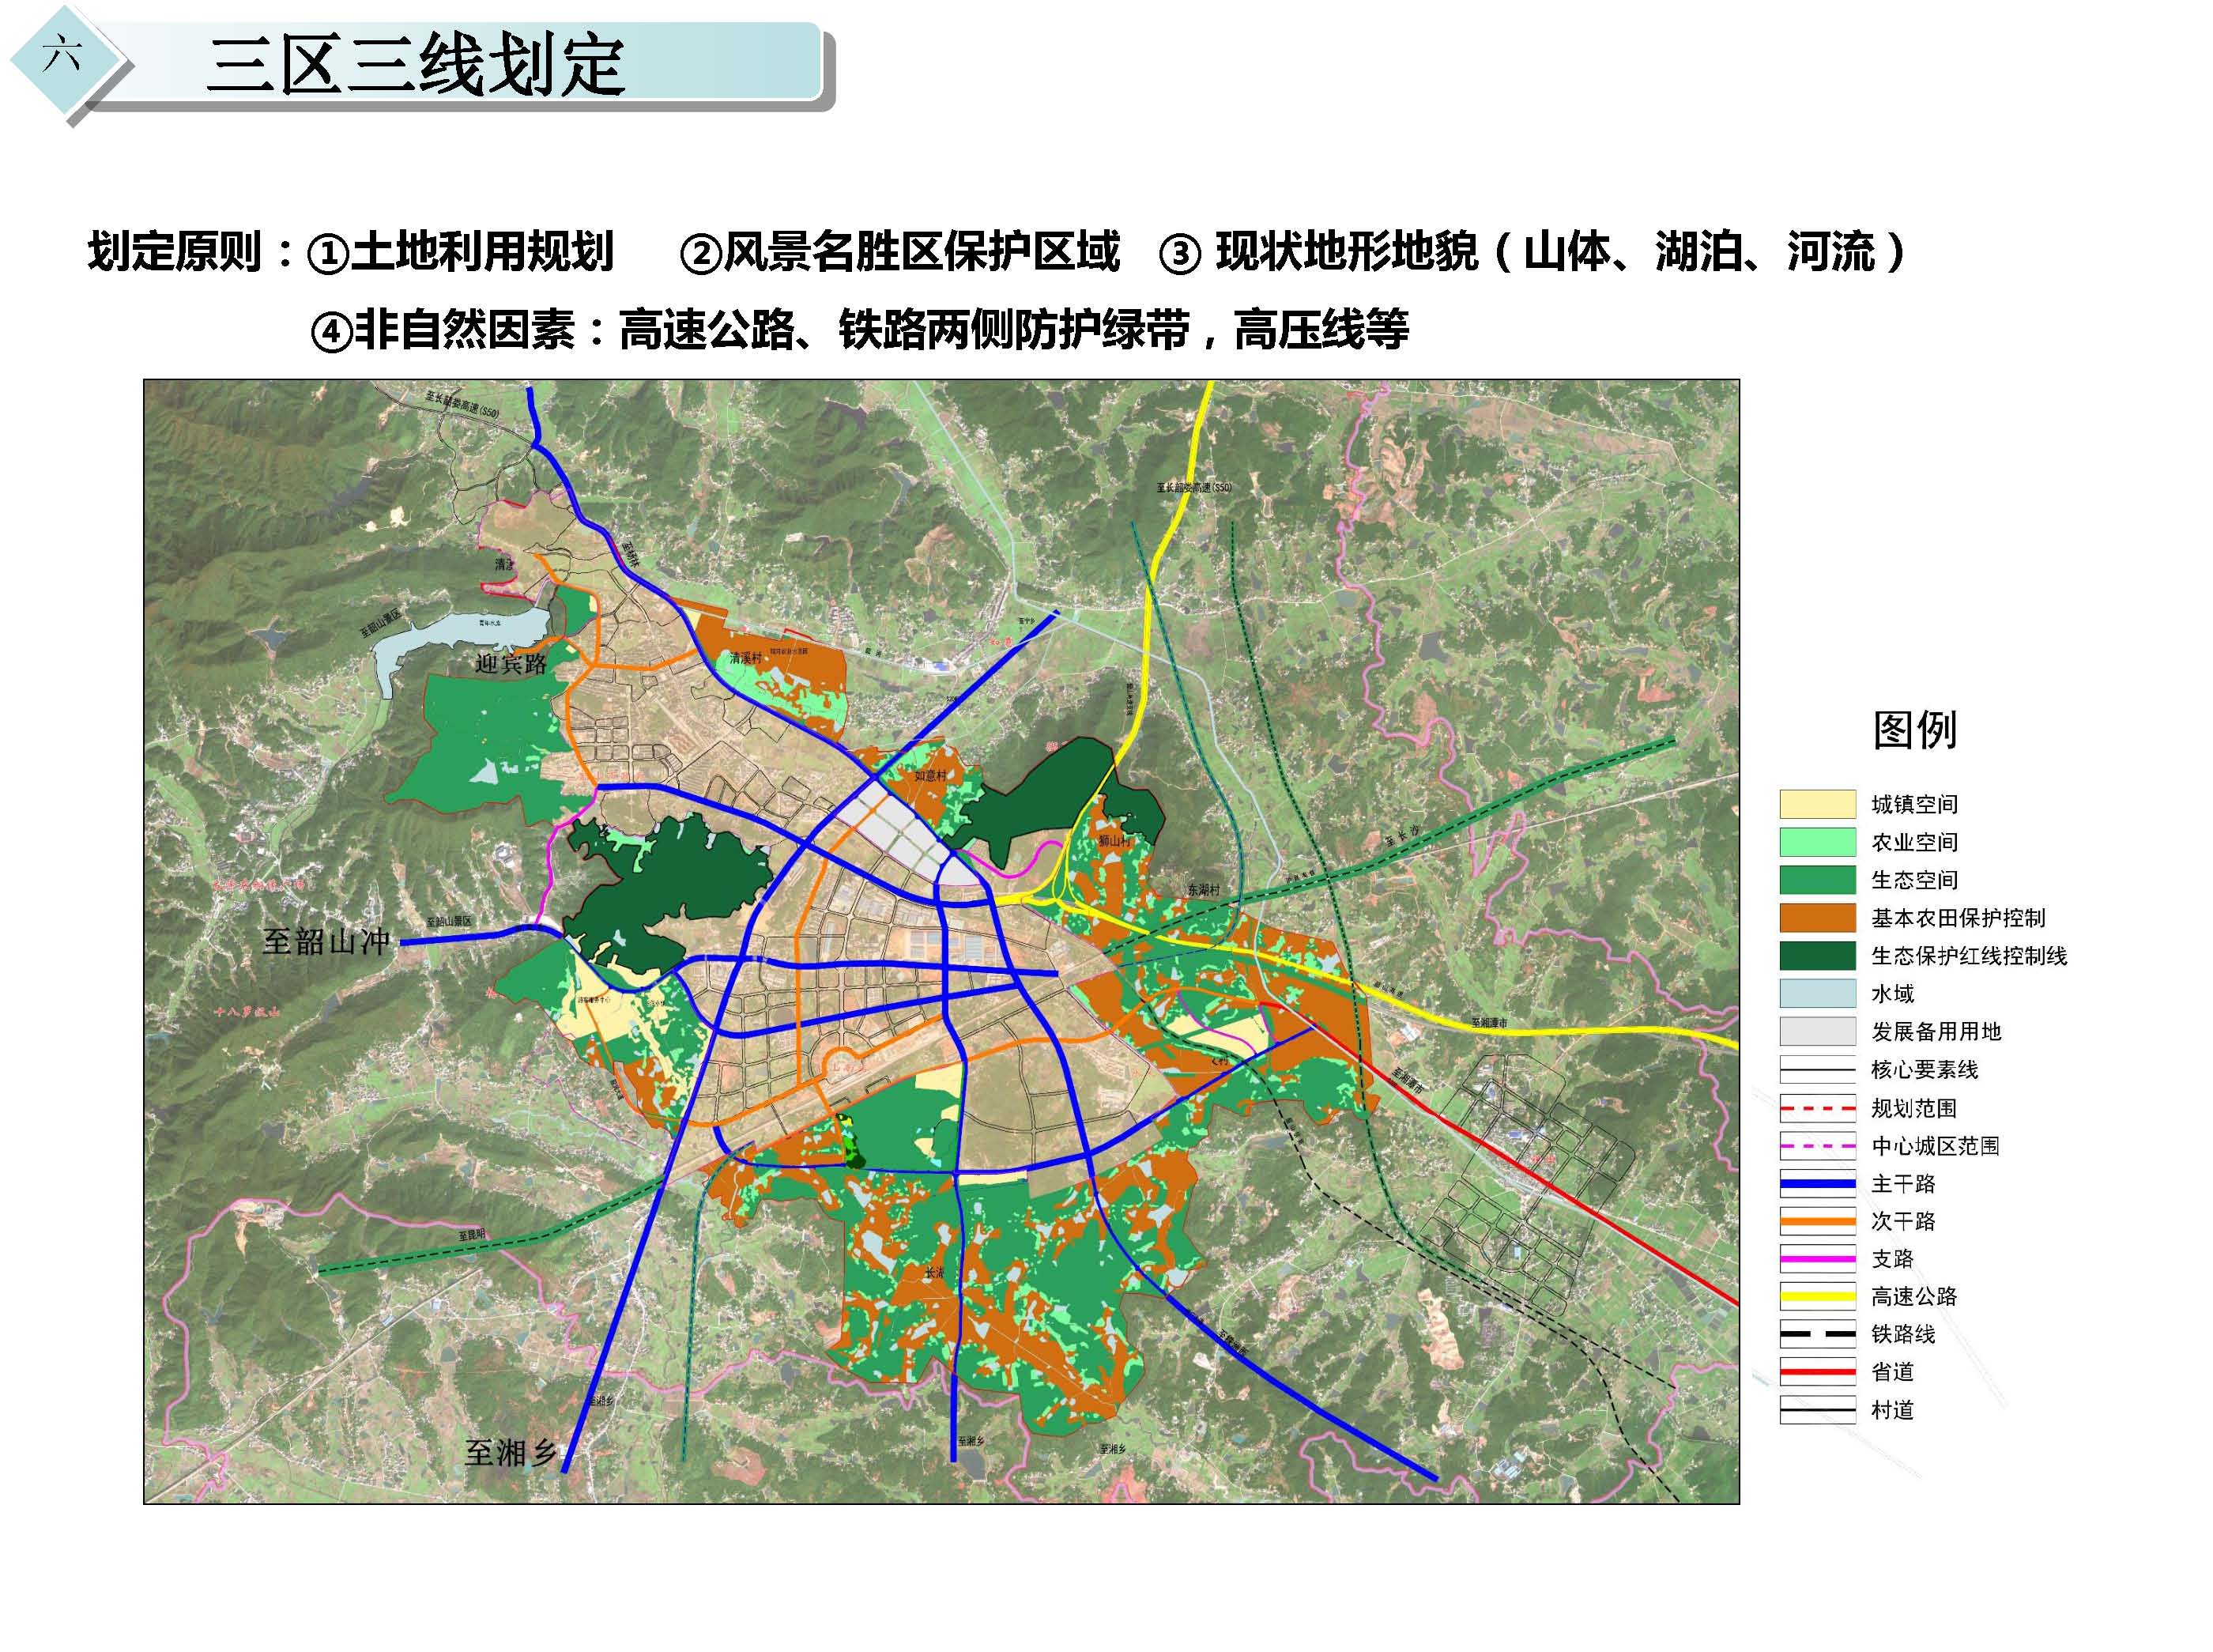
Task: Click the legend label 规划范围
Action: [x=1914, y=1108]
